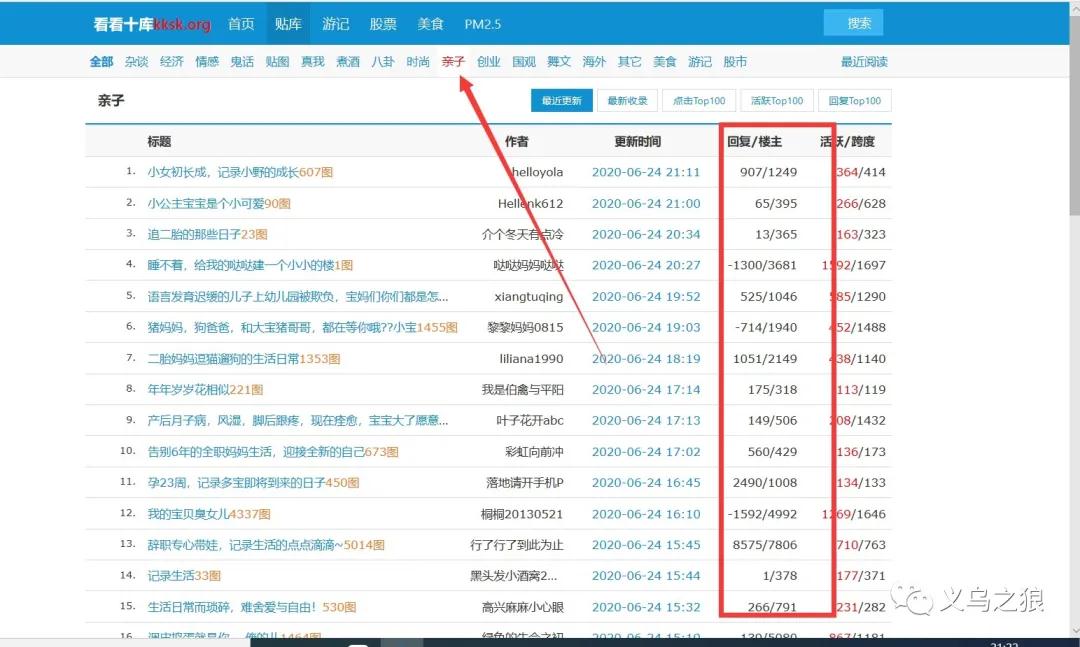Open the 股票 top navigation item
The width and height of the screenshot is (1080, 647).
[x=383, y=24]
